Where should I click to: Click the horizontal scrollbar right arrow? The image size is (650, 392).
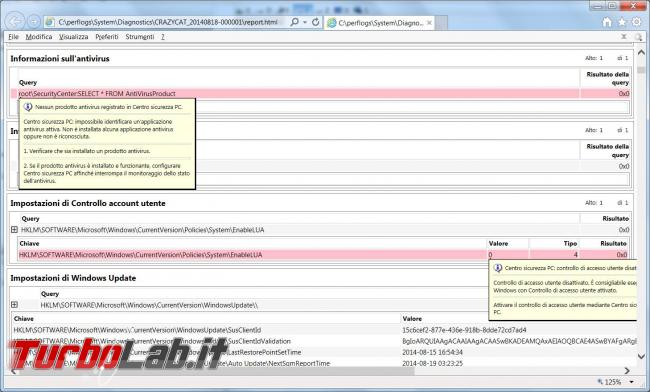coord(627,370)
